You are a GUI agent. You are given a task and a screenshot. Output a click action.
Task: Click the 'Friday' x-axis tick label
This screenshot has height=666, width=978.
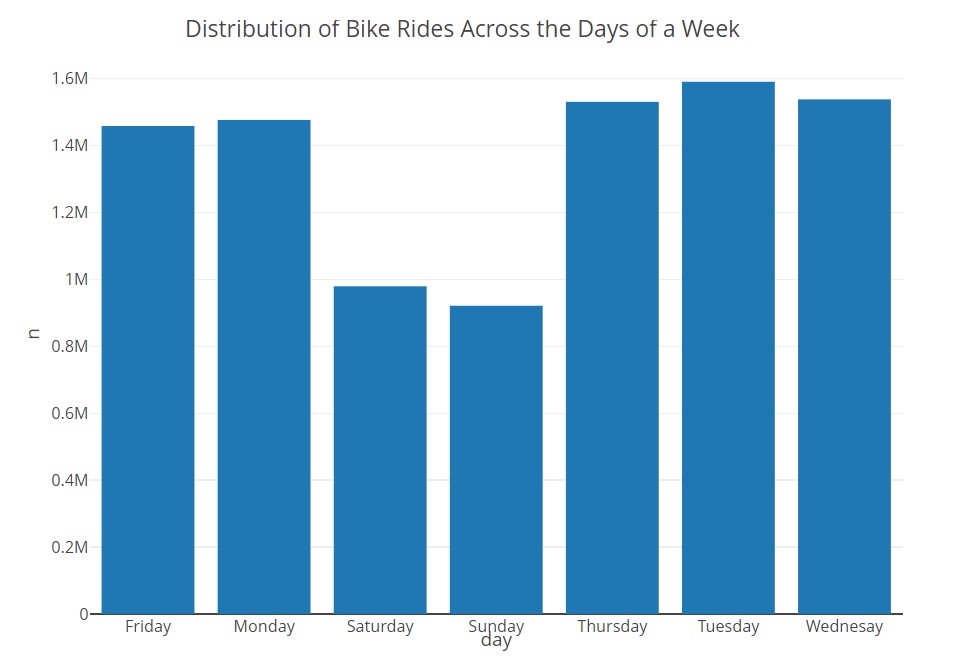(148, 627)
